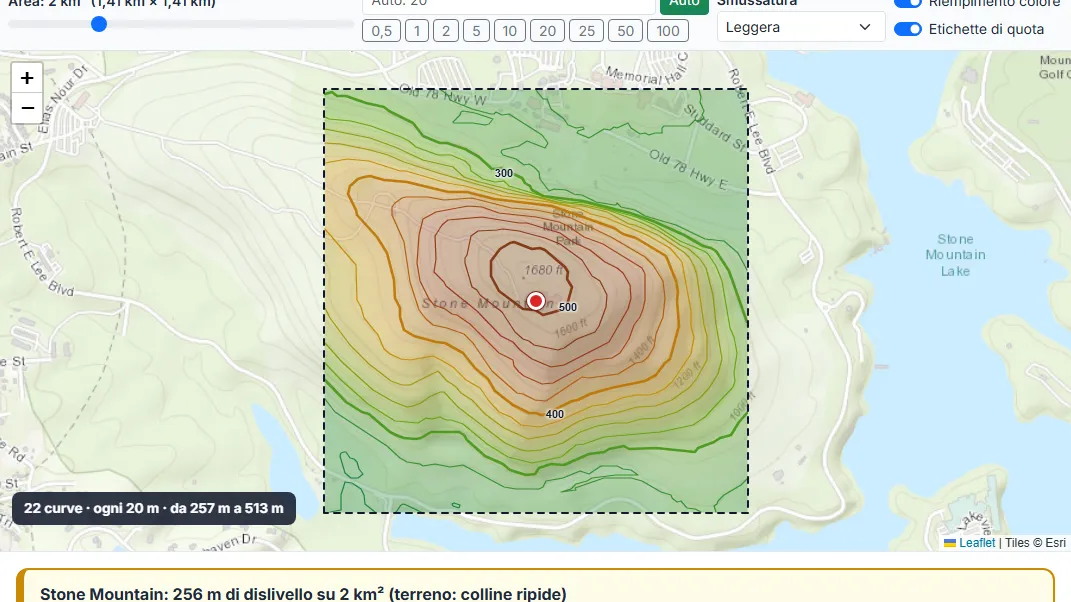The image size is (1071, 602).
Task: Set contour interval to 100
Action: click(x=668, y=31)
